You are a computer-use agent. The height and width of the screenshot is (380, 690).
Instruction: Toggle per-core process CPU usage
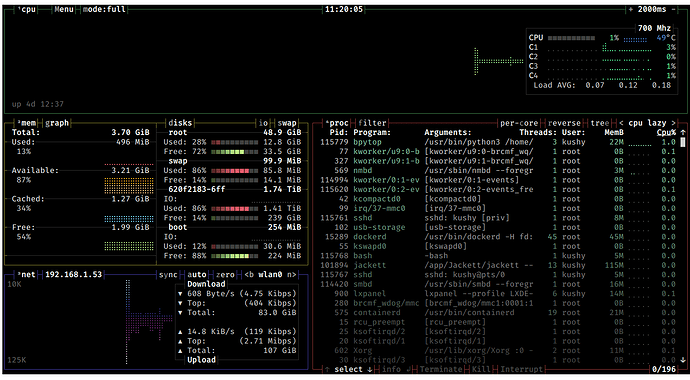[x=519, y=123]
